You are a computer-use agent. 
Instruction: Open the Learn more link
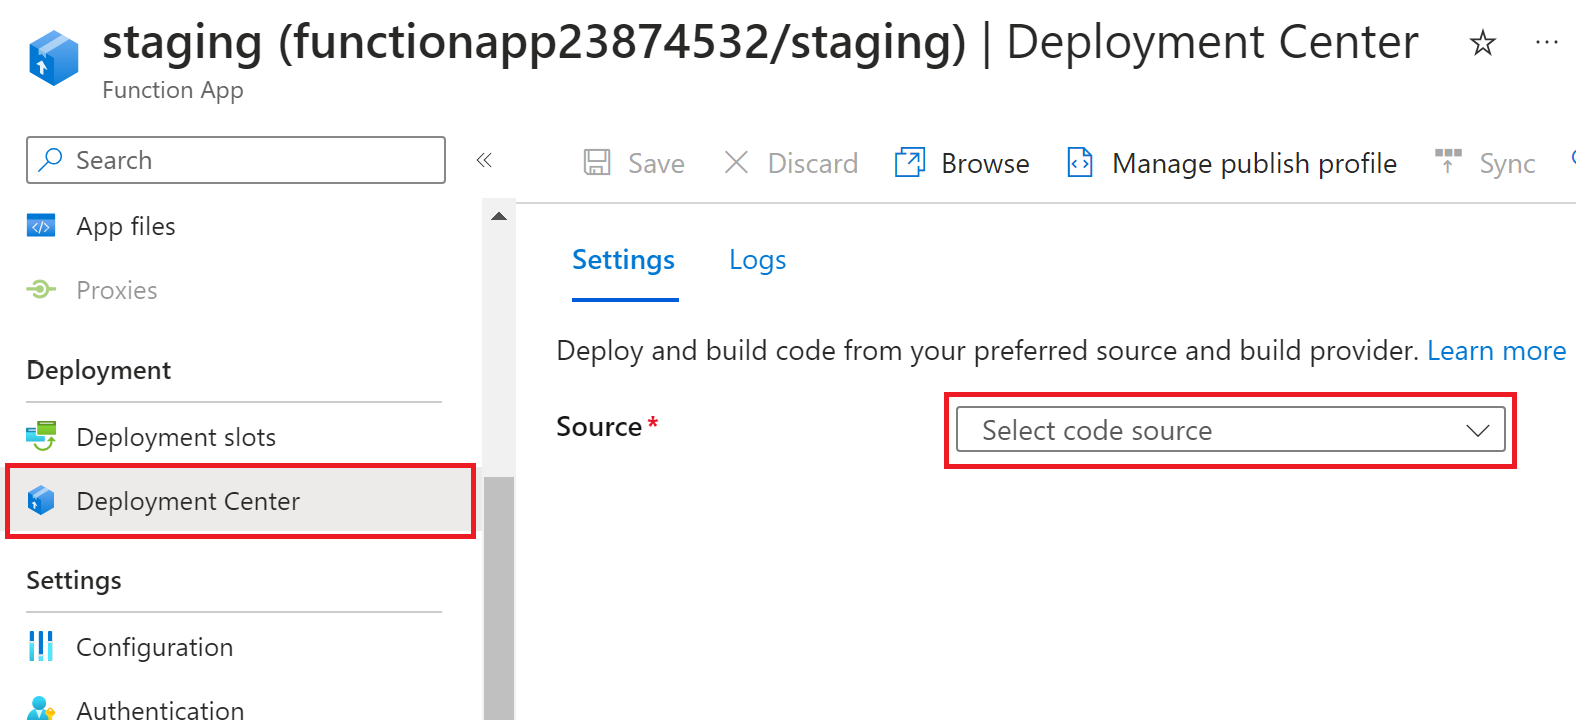point(1496,351)
